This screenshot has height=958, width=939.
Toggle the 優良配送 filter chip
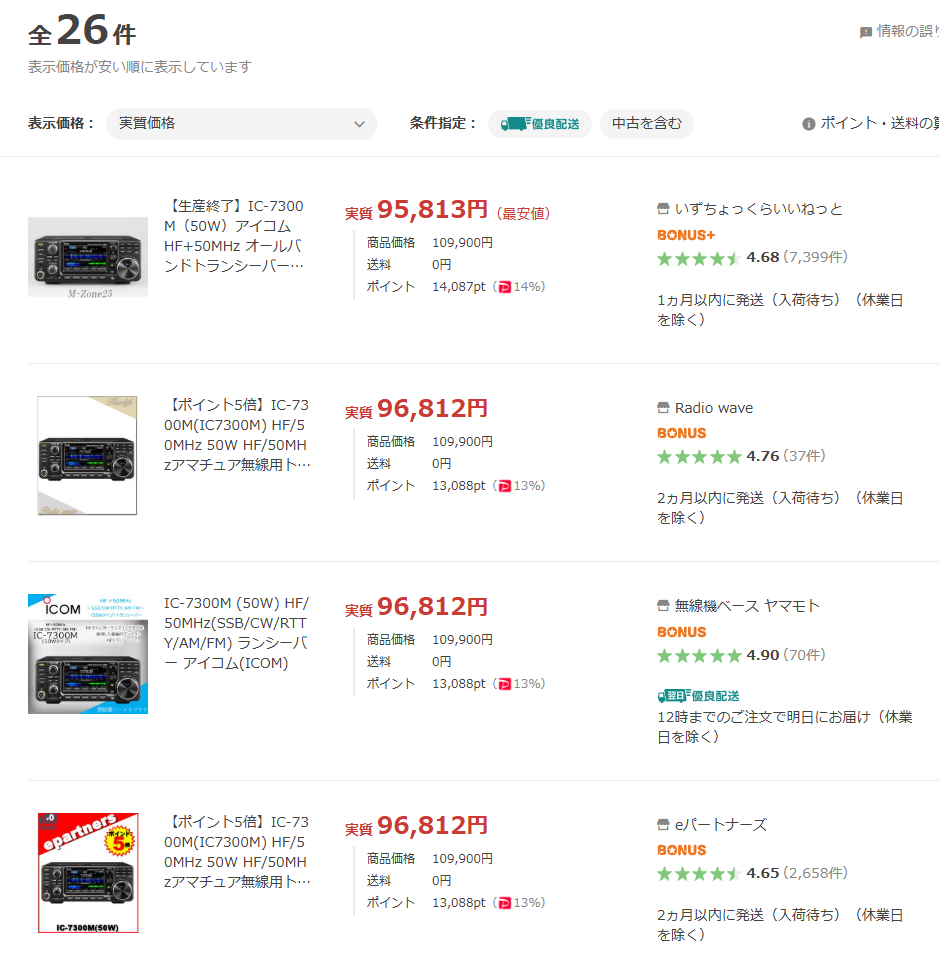point(540,124)
